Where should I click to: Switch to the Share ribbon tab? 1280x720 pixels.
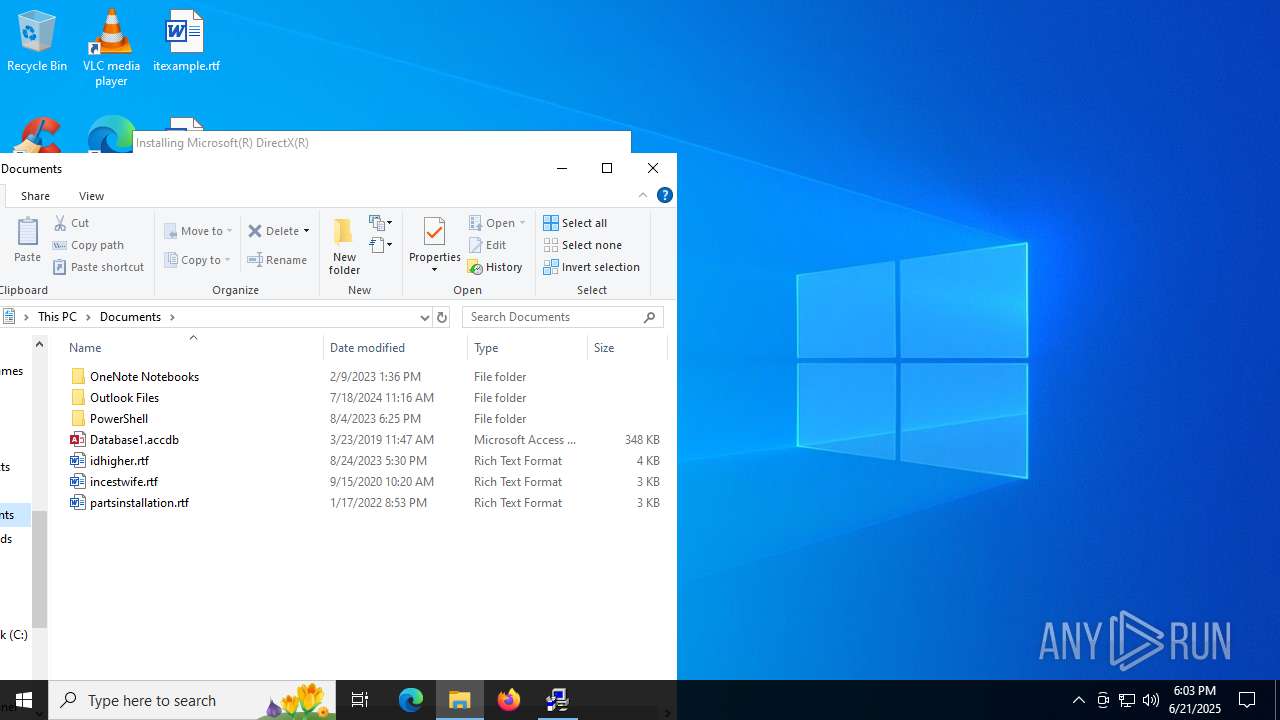click(x=35, y=196)
